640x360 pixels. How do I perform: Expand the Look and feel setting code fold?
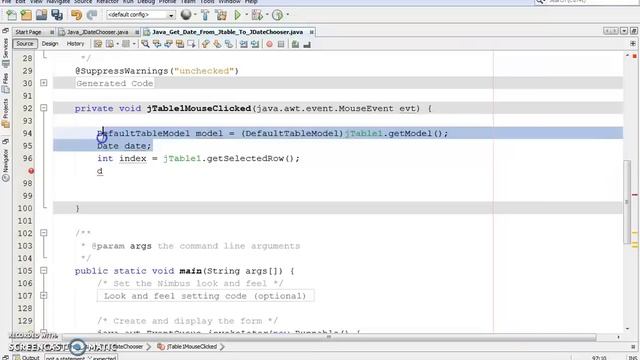pyautogui.click(x=44, y=296)
